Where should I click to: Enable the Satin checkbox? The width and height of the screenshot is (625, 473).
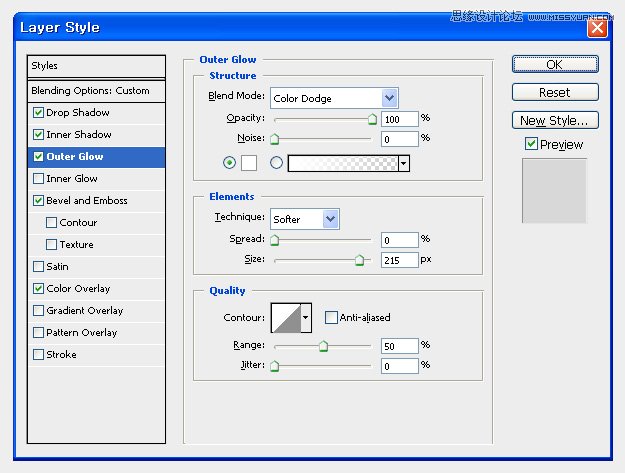coord(38,266)
